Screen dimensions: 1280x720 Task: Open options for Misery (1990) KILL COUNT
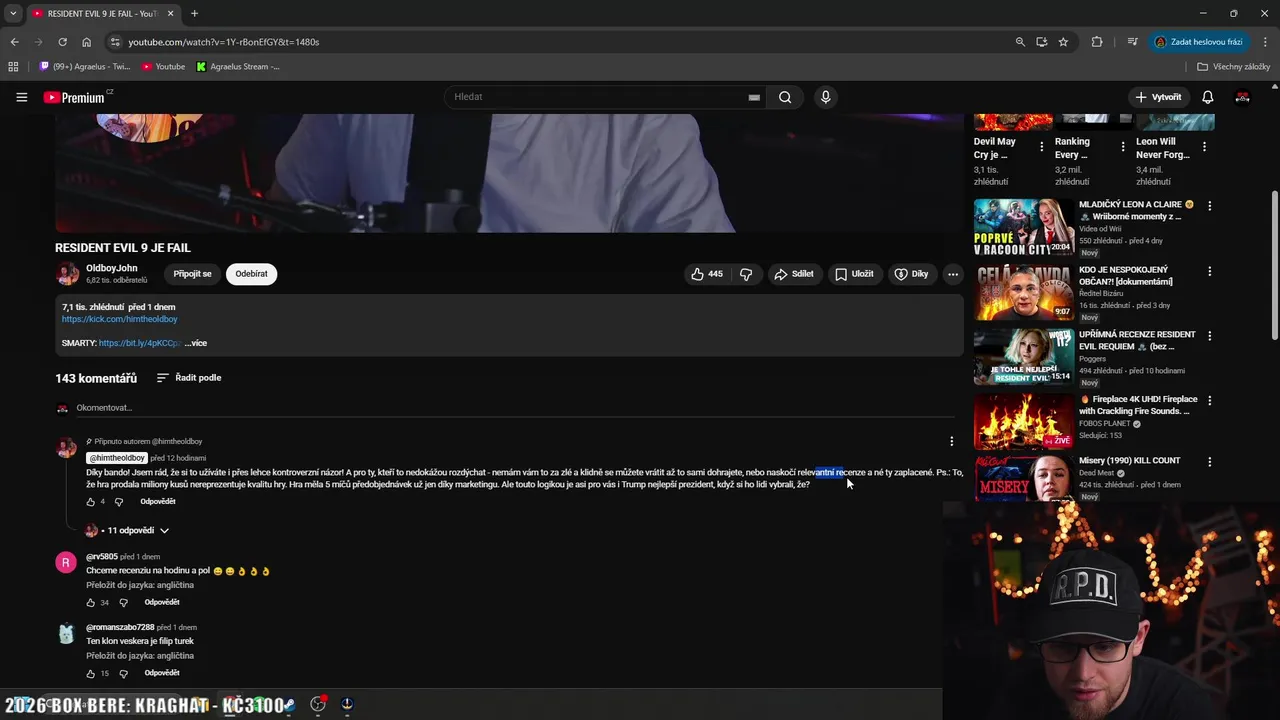point(1209,461)
